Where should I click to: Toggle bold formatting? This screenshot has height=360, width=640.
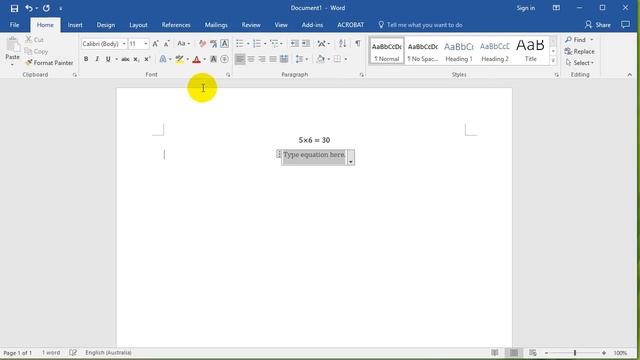pos(86,59)
